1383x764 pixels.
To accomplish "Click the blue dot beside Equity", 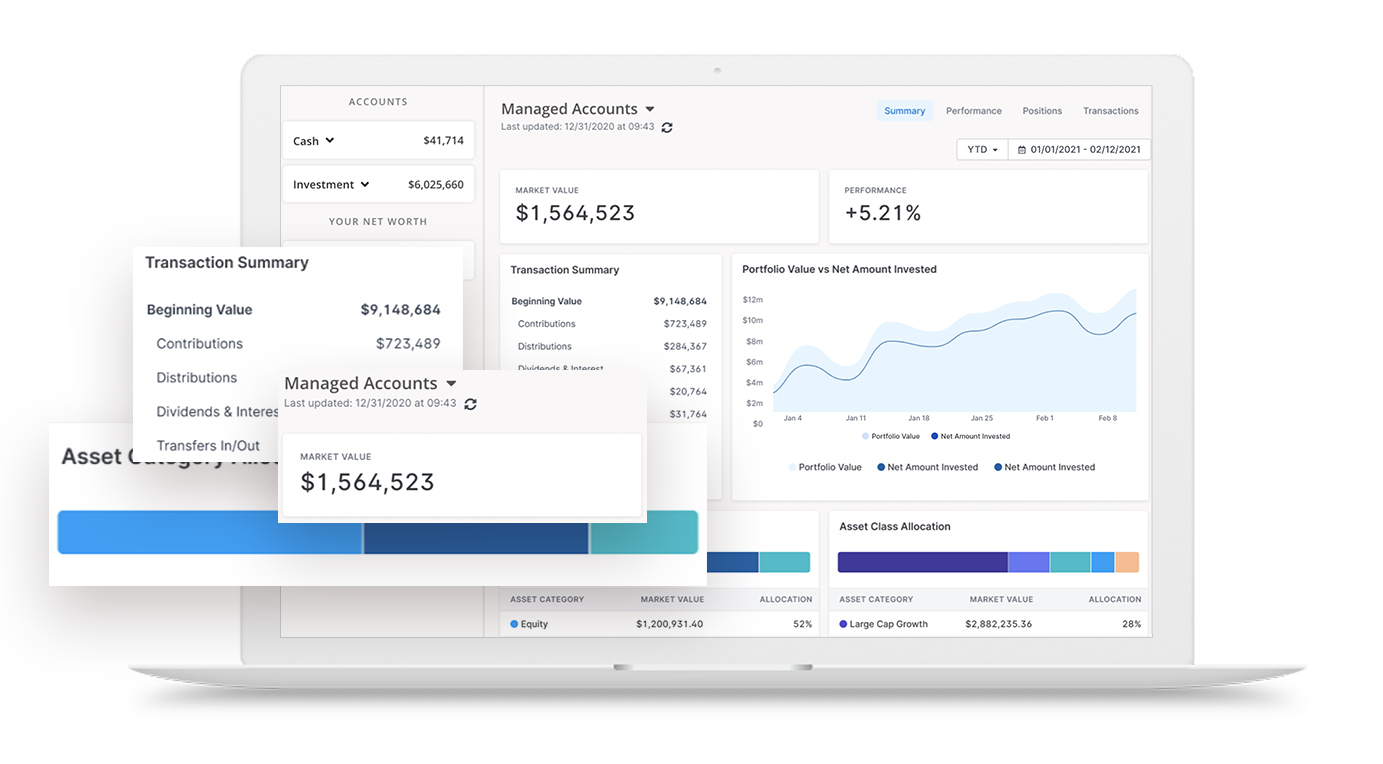I will point(514,624).
